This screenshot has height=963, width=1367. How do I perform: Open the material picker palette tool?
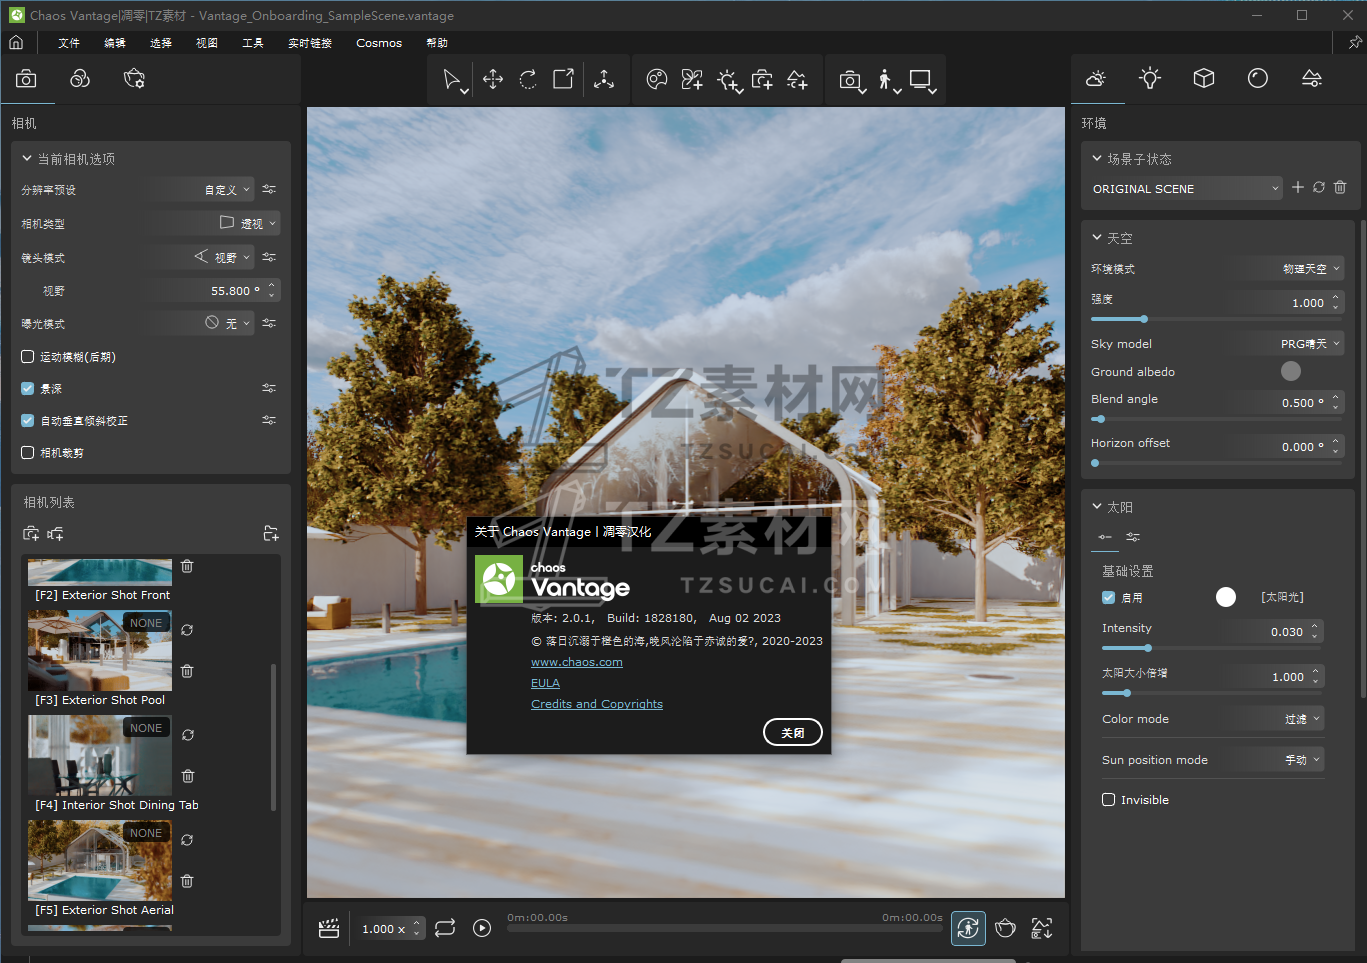click(657, 79)
